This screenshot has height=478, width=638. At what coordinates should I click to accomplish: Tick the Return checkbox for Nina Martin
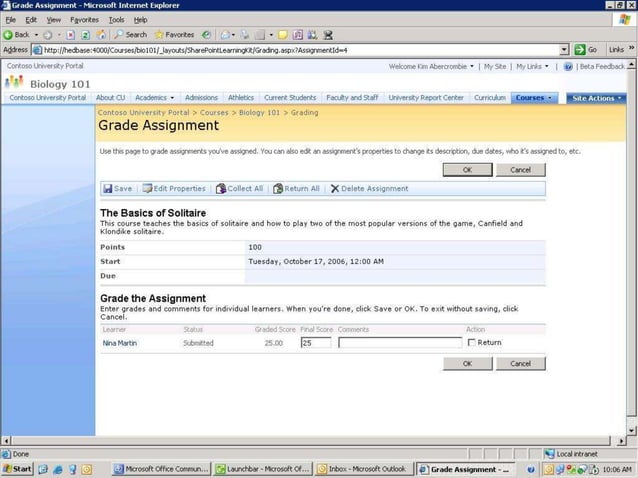pos(472,343)
